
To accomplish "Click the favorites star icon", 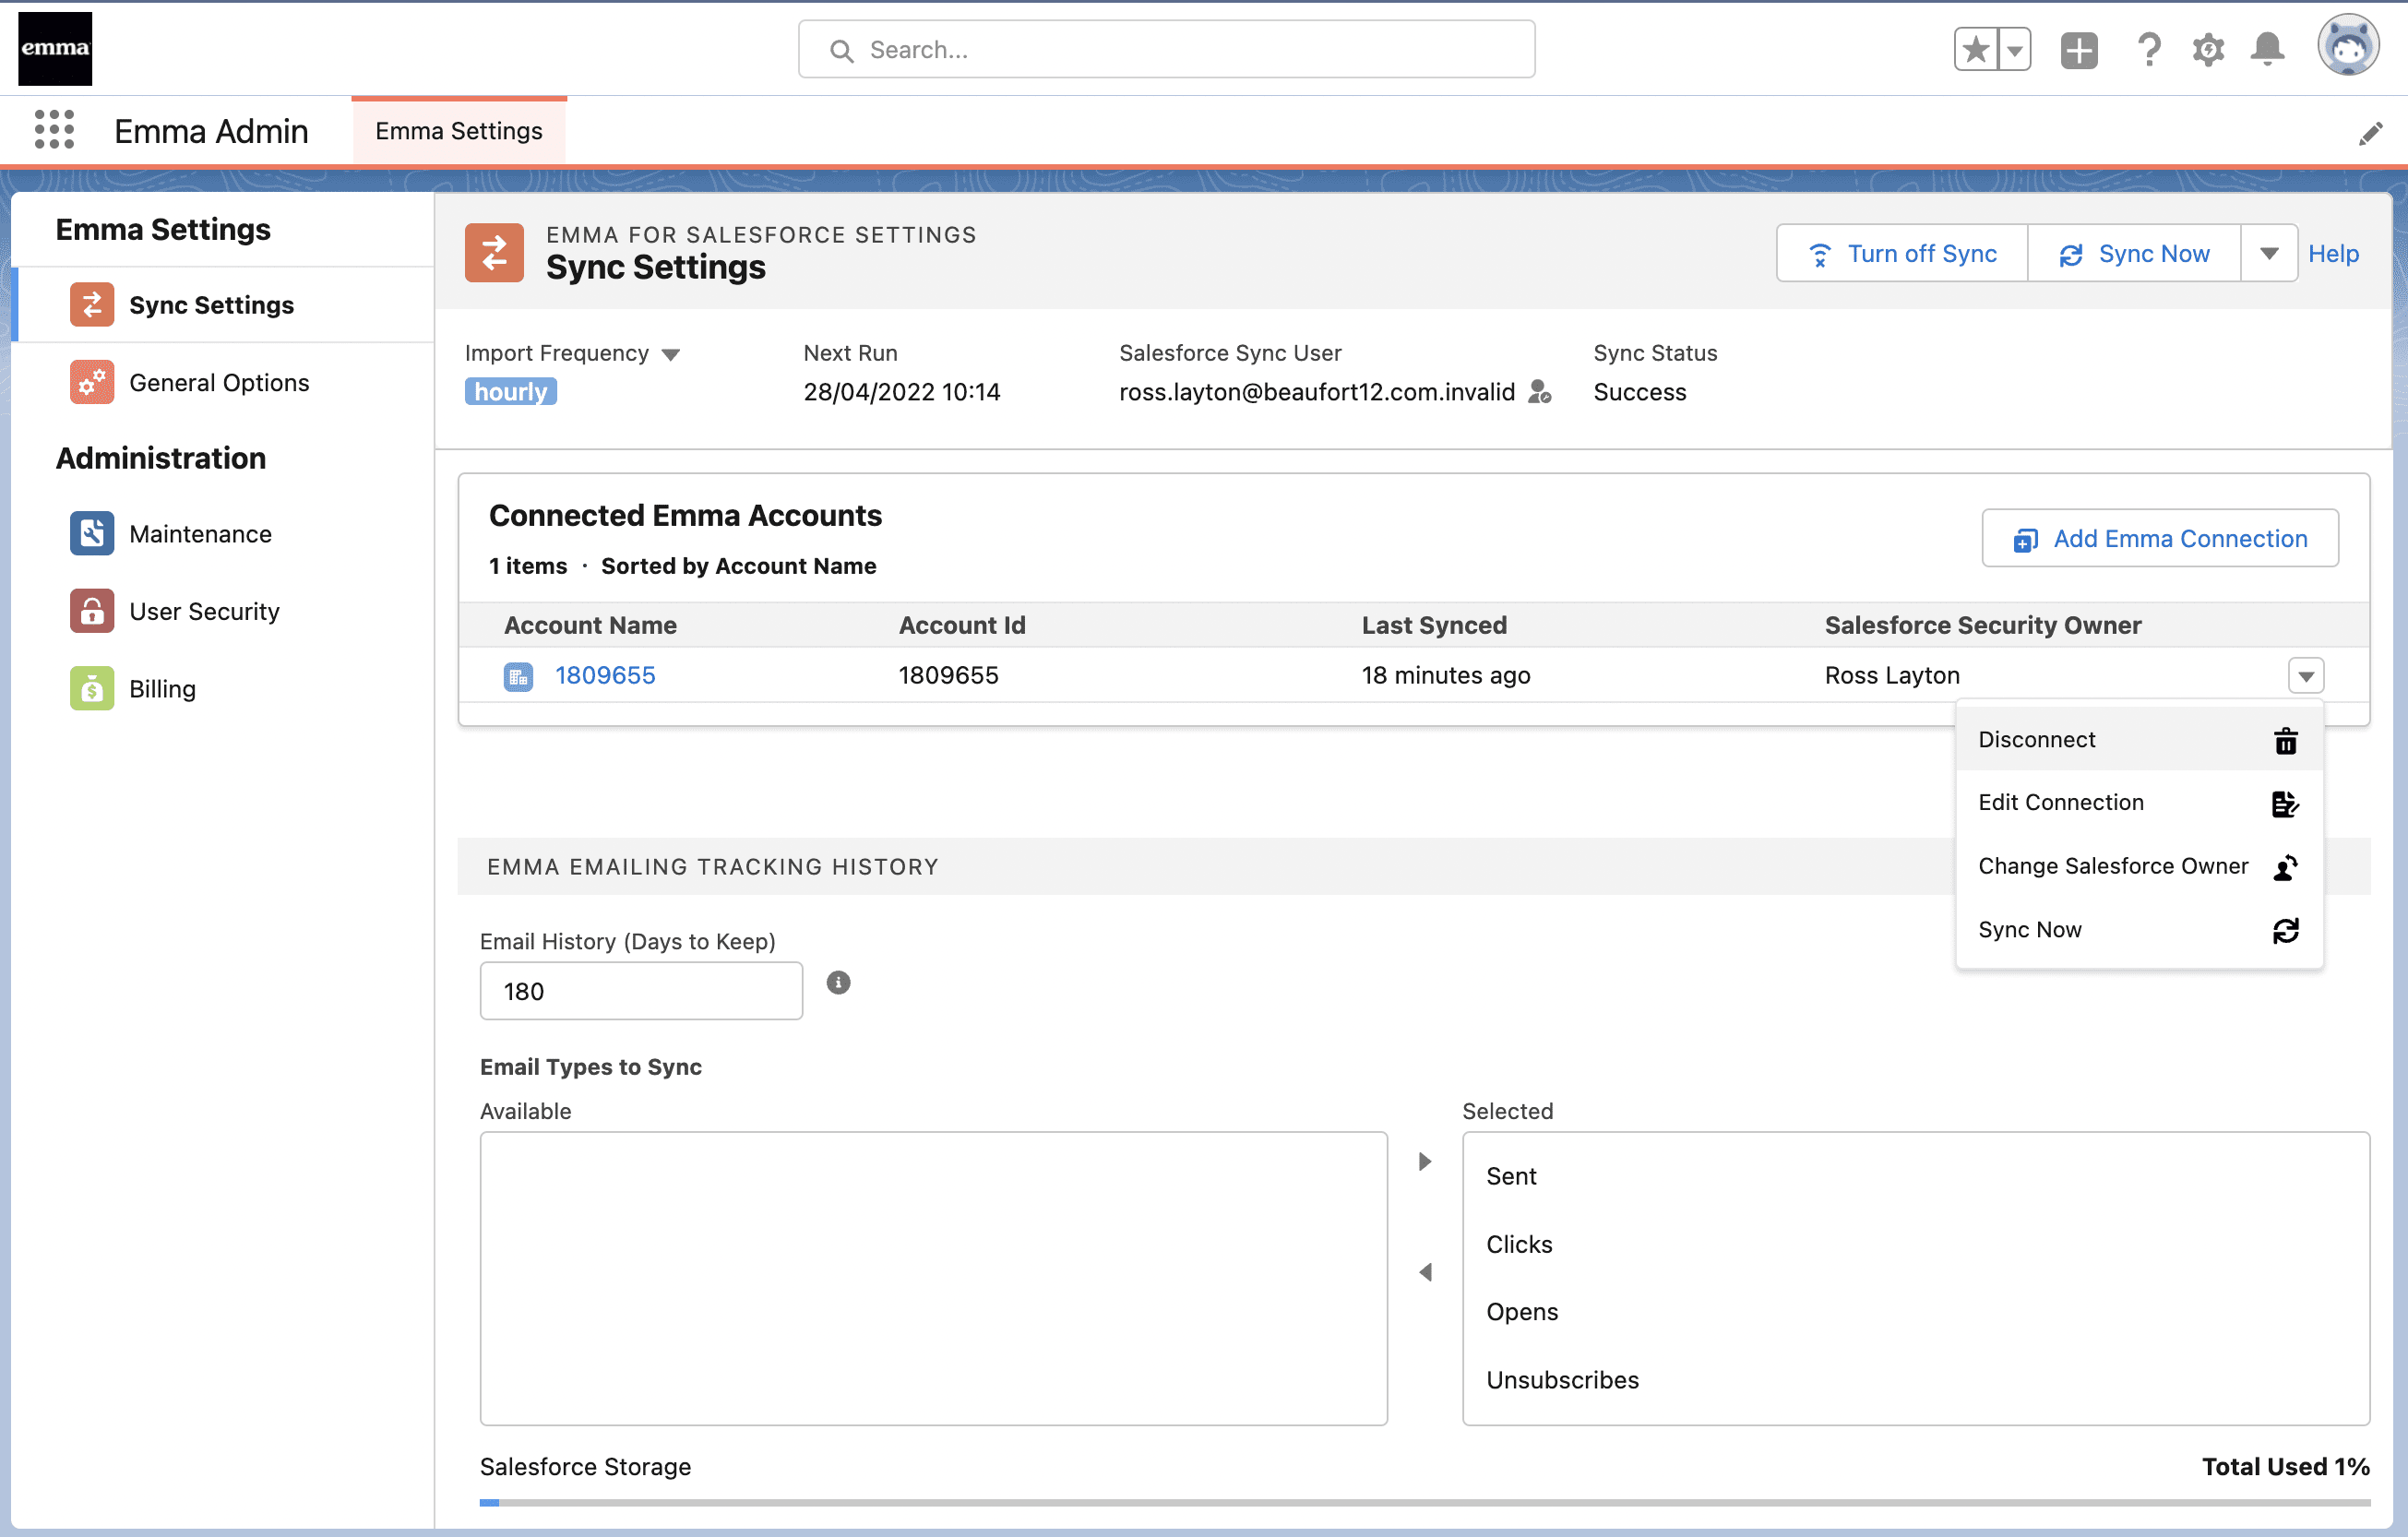I will coord(1976,49).
